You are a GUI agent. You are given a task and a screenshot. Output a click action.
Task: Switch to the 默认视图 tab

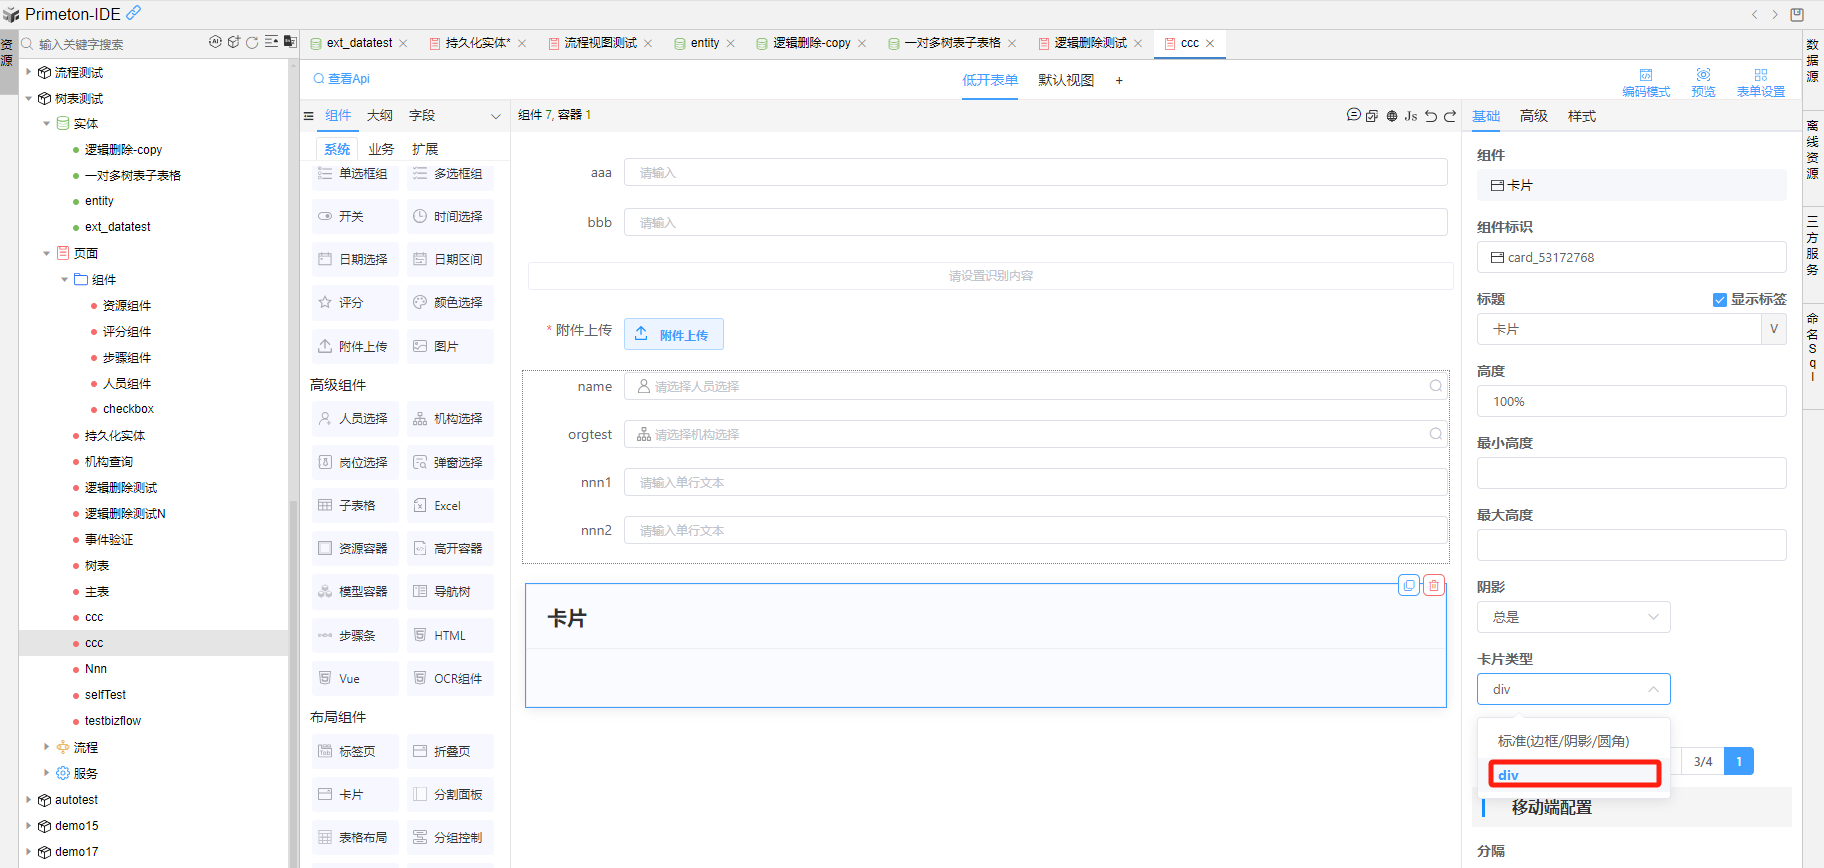(x=1065, y=80)
